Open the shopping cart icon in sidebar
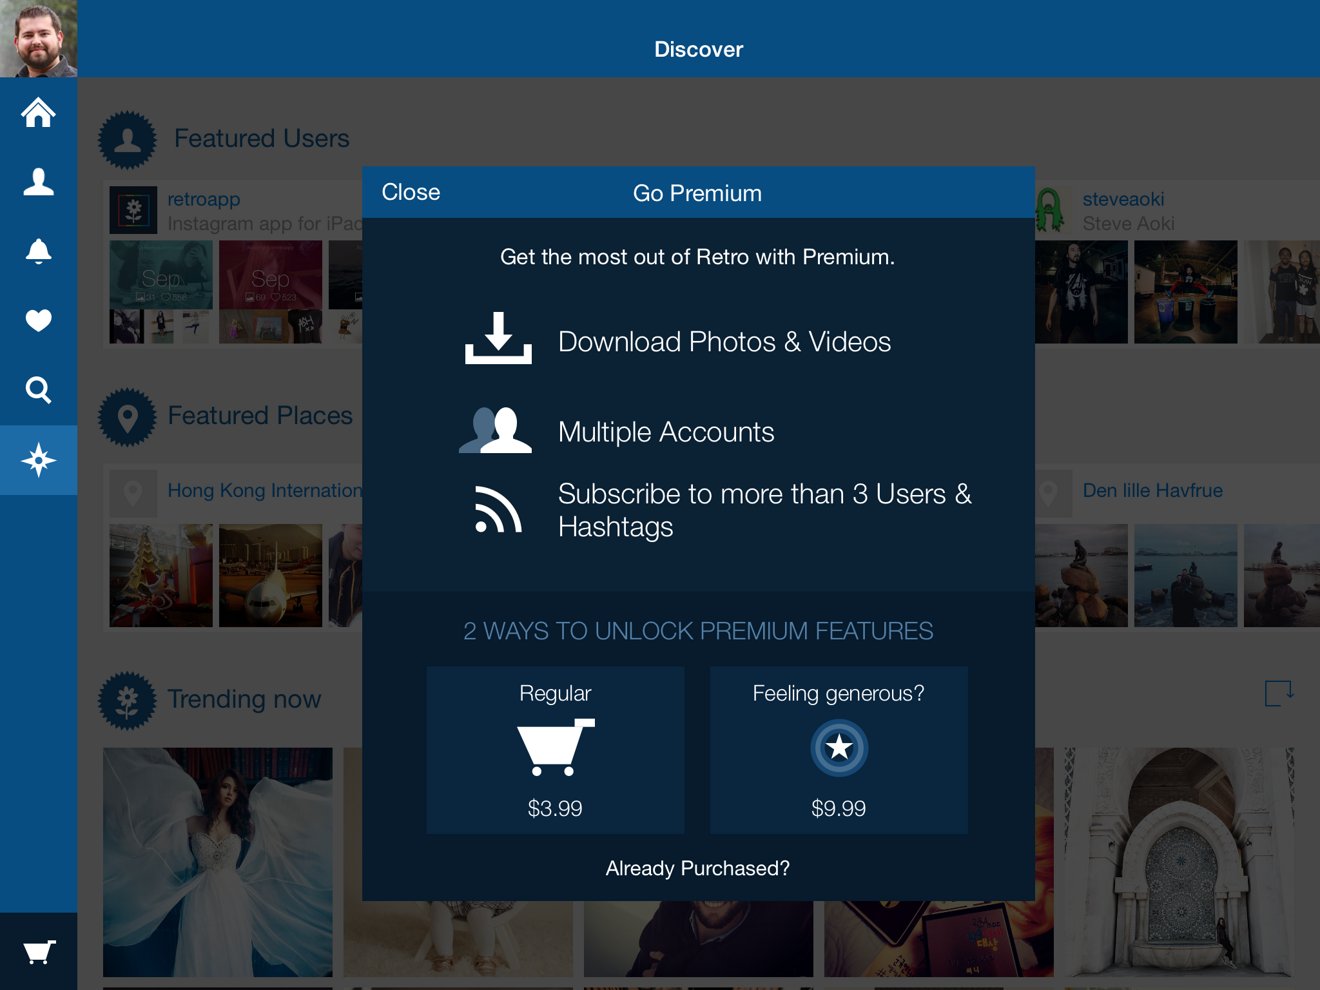The image size is (1320, 990). [x=38, y=951]
